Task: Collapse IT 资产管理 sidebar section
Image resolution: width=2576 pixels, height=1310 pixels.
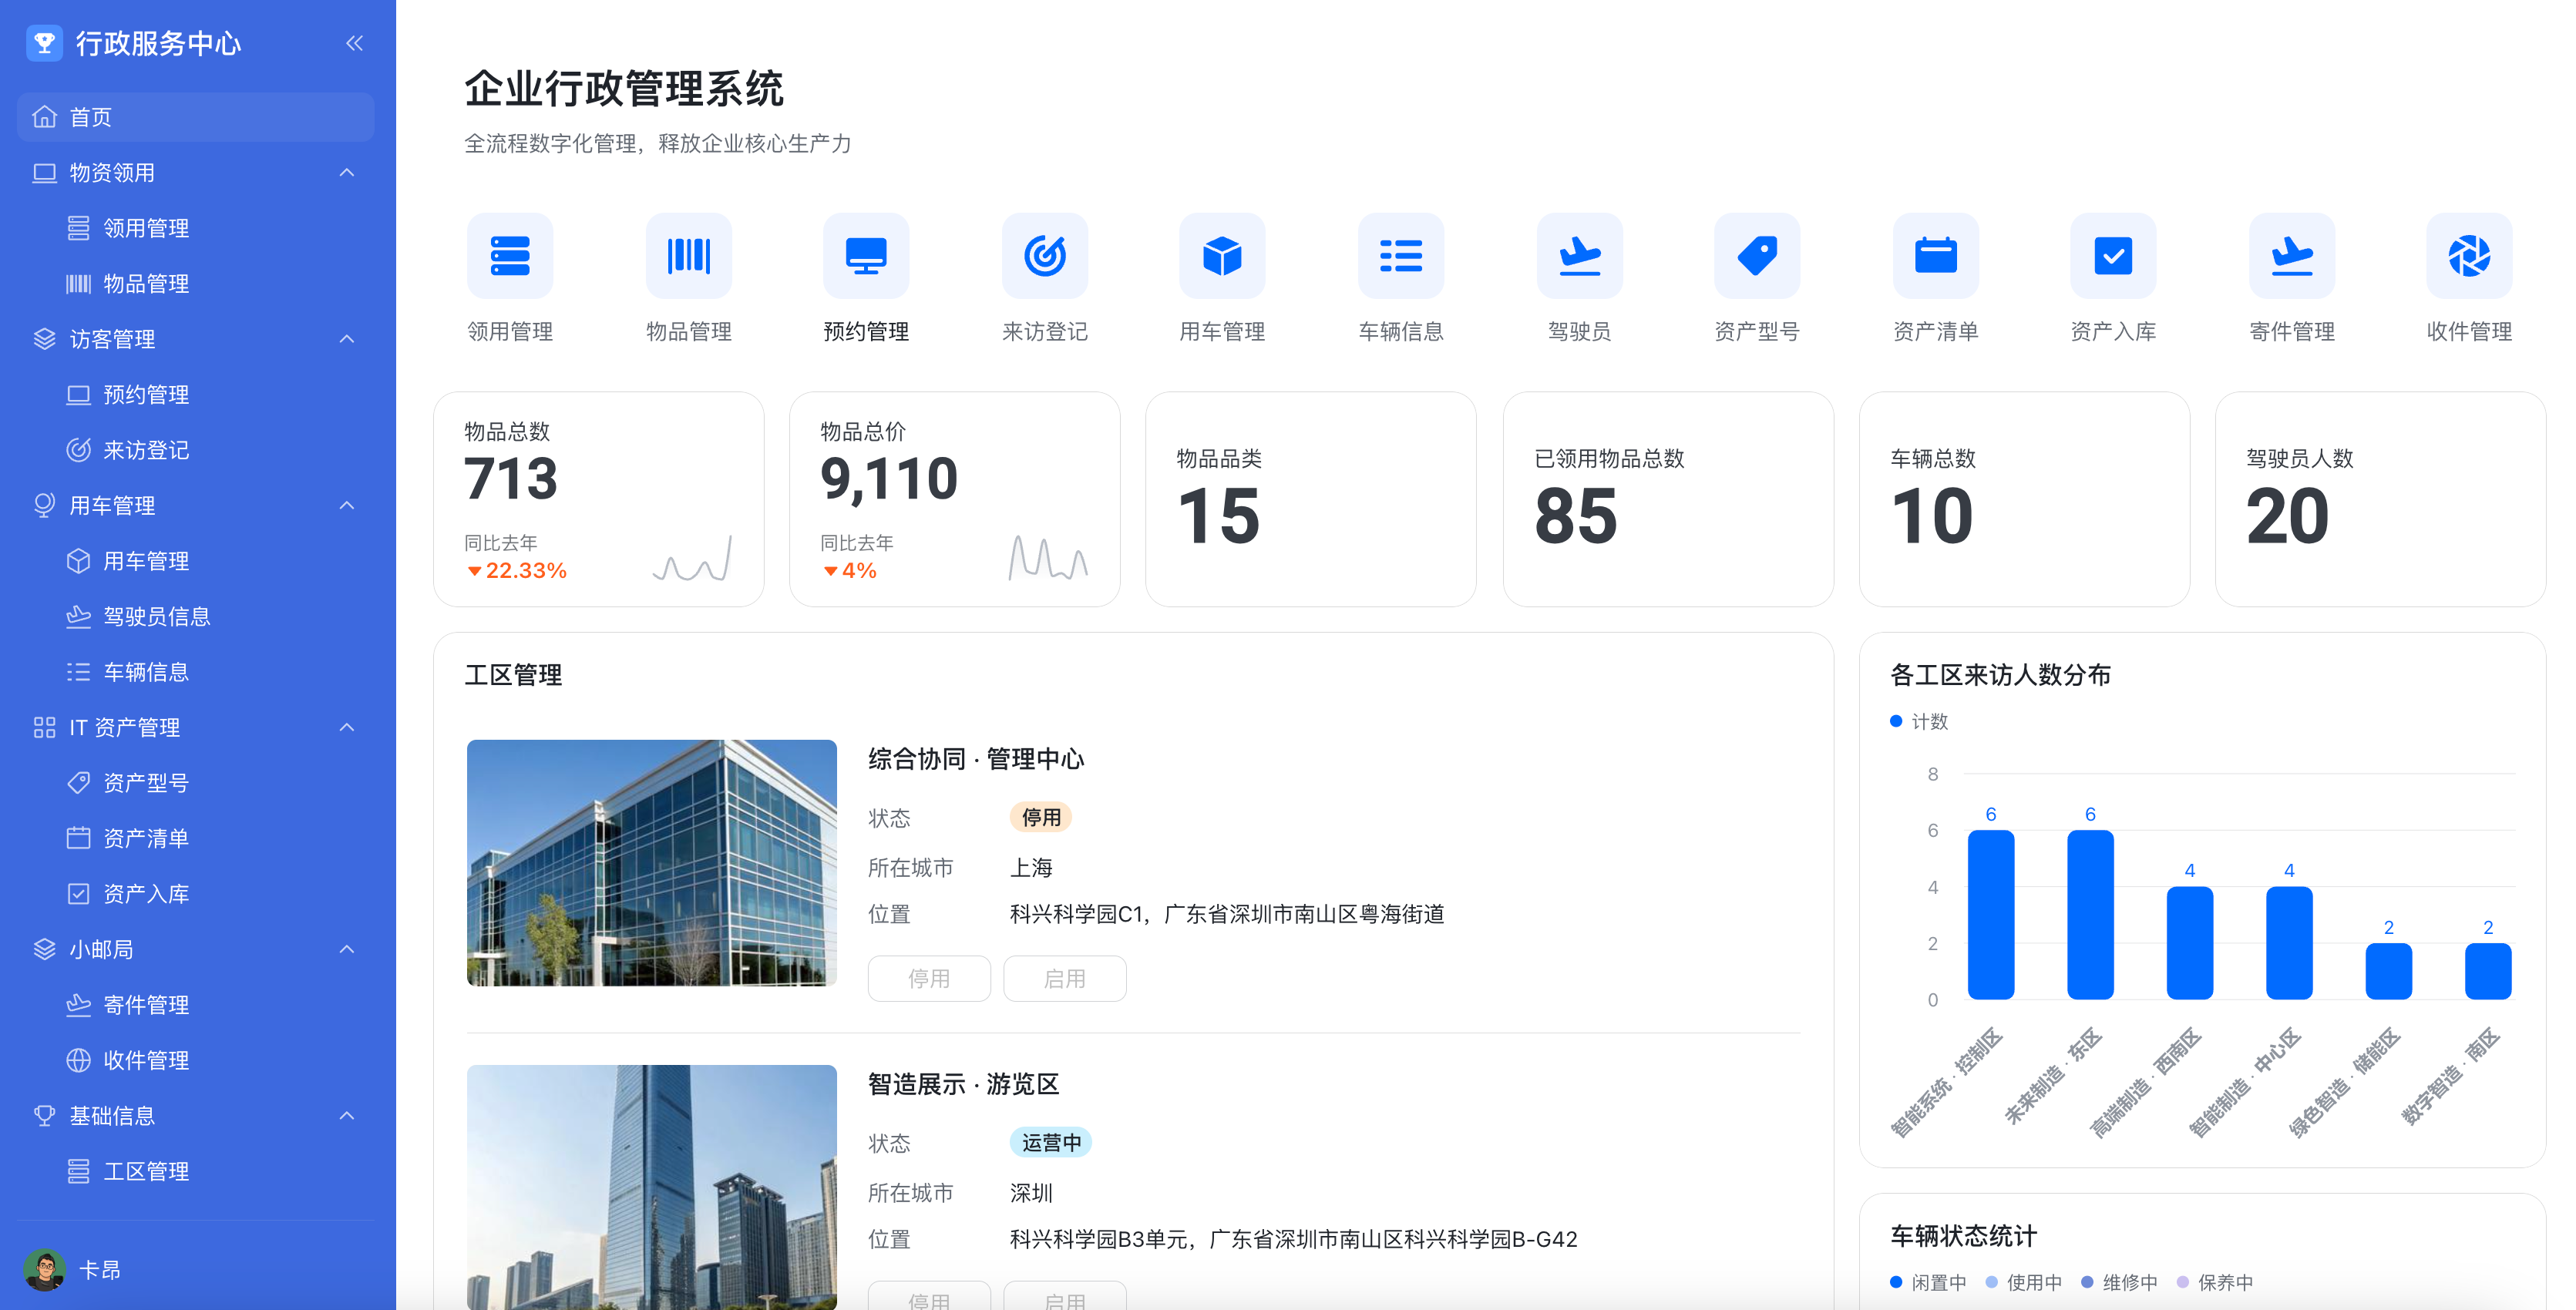Action: coord(347,727)
